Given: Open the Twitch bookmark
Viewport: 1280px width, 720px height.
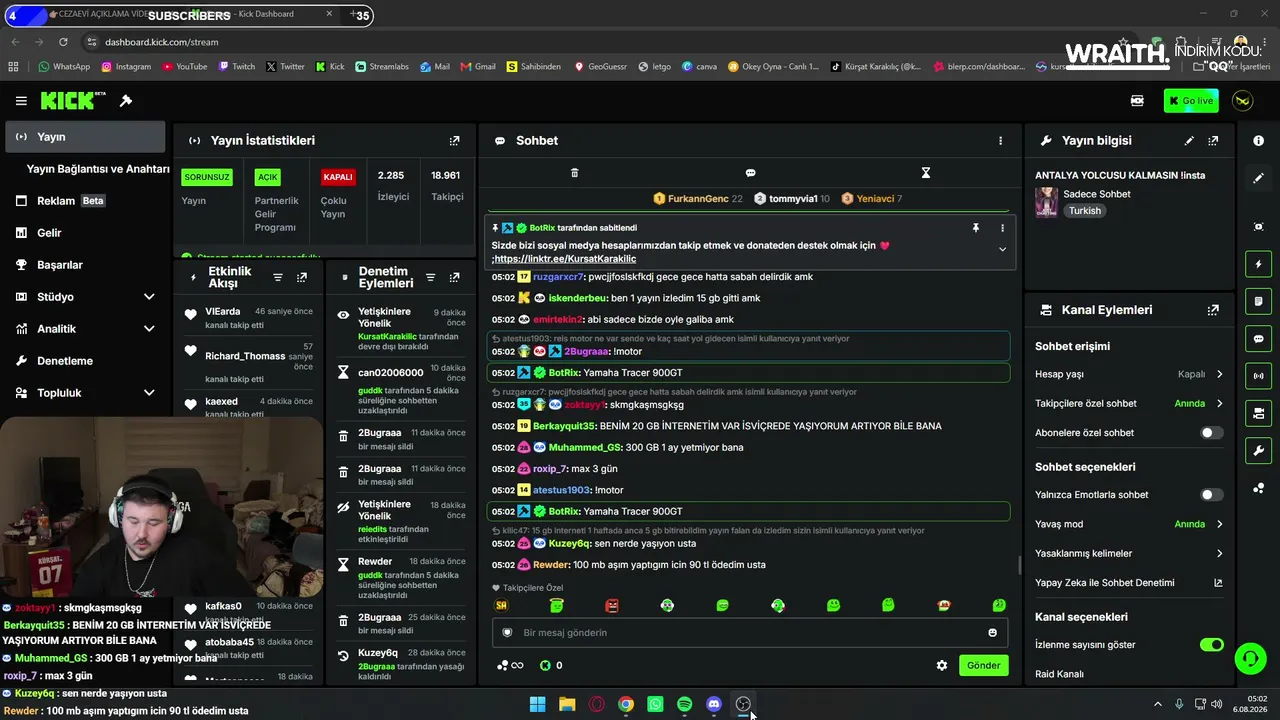Looking at the screenshot, I should pyautogui.click(x=236, y=67).
